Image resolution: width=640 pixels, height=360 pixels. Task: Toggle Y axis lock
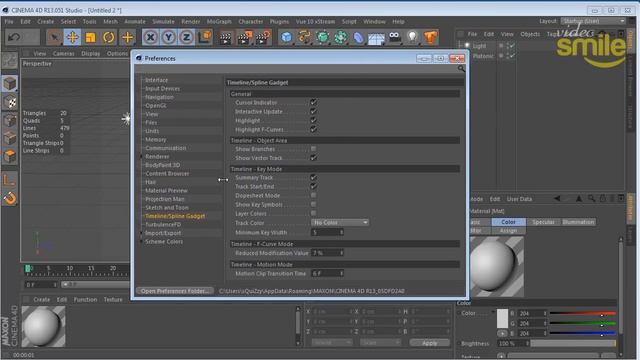[168, 38]
